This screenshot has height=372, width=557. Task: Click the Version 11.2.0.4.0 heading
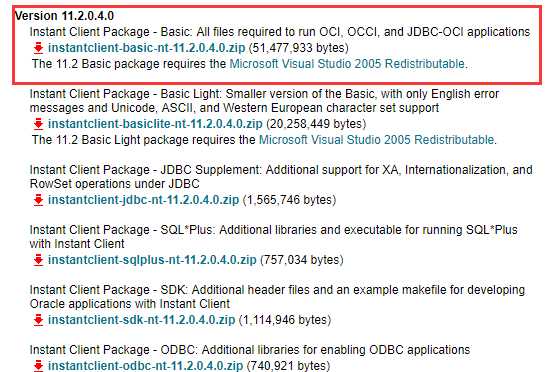tap(64, 16)
